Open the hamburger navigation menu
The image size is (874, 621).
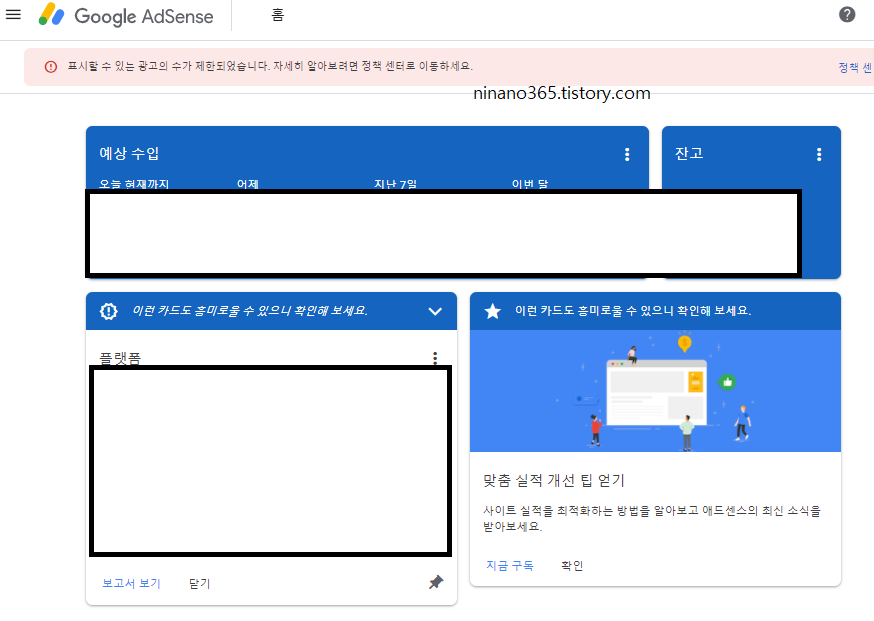click(13, 14)
